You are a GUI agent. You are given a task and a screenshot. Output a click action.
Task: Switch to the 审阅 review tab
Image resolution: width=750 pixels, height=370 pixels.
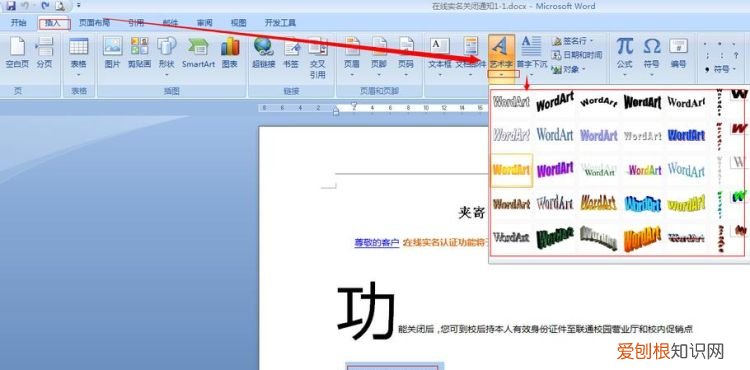205,22
